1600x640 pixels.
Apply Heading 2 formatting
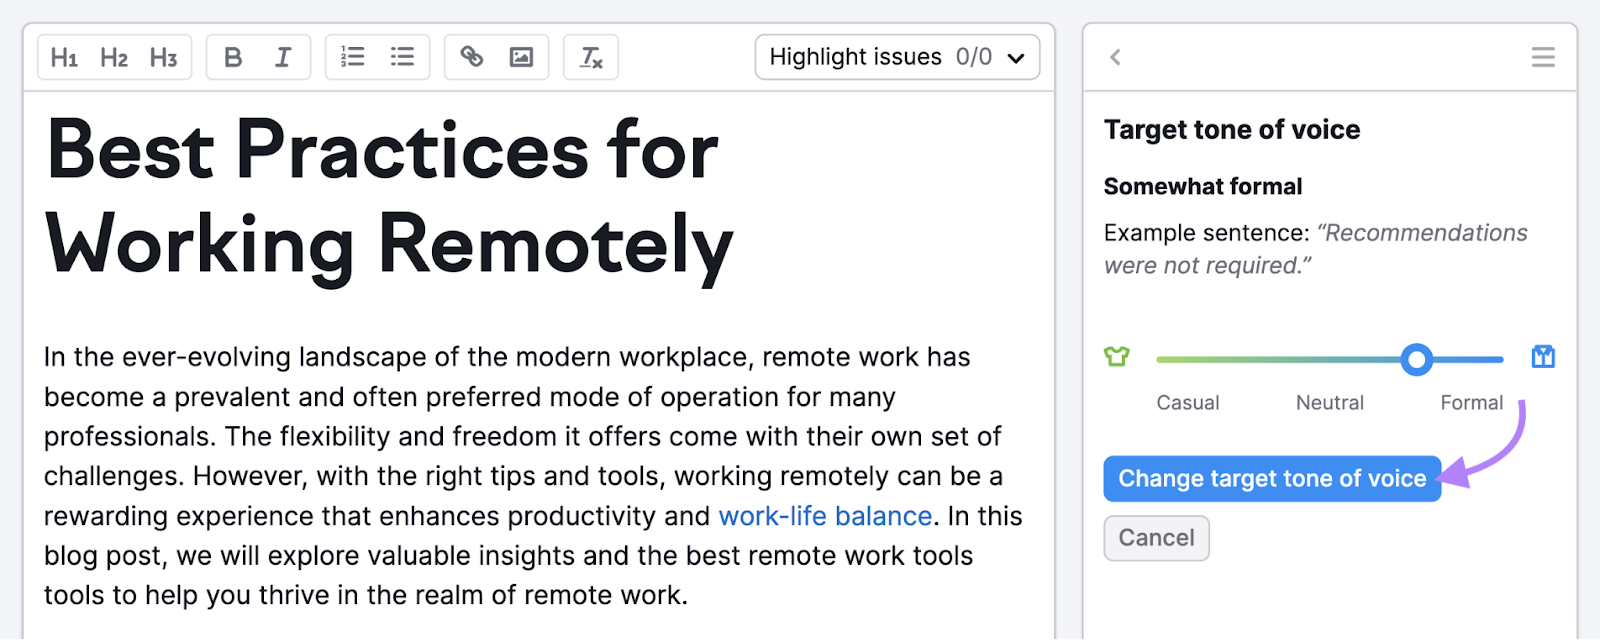coord(114,58)
